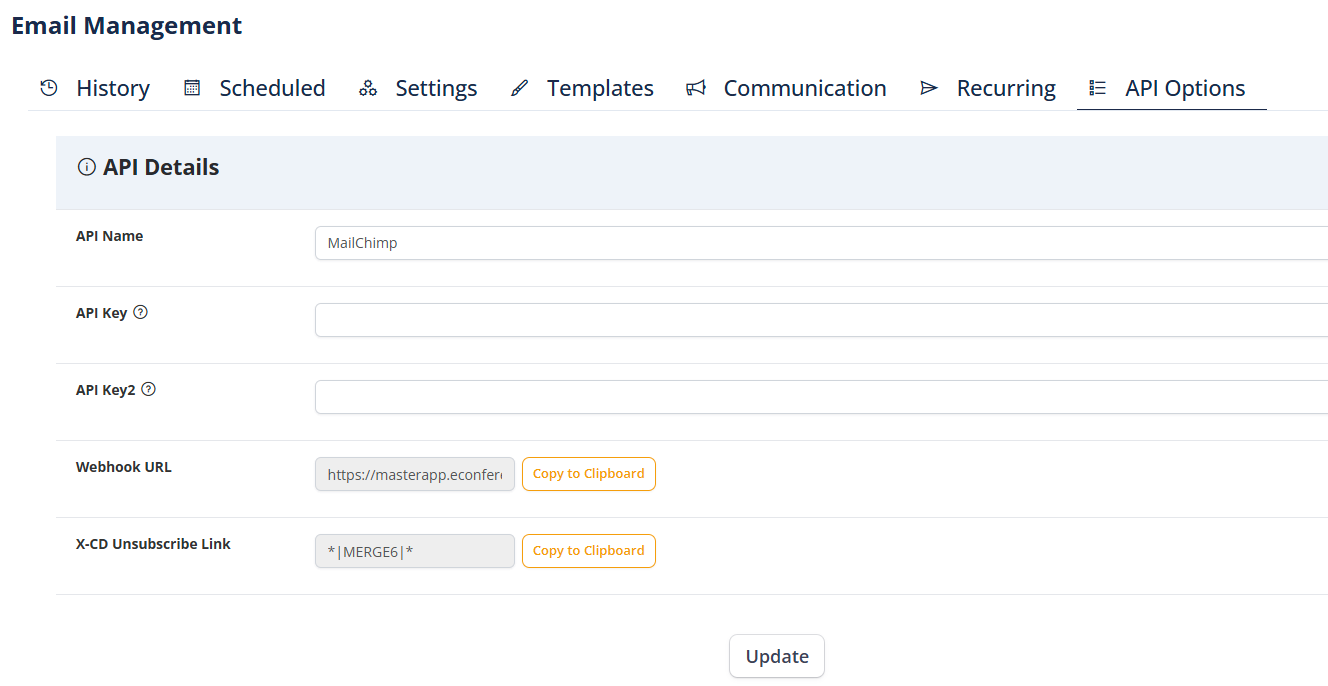Select the Webhook URL text box
The image size is (1328, 686).
[x=414, y=475]
